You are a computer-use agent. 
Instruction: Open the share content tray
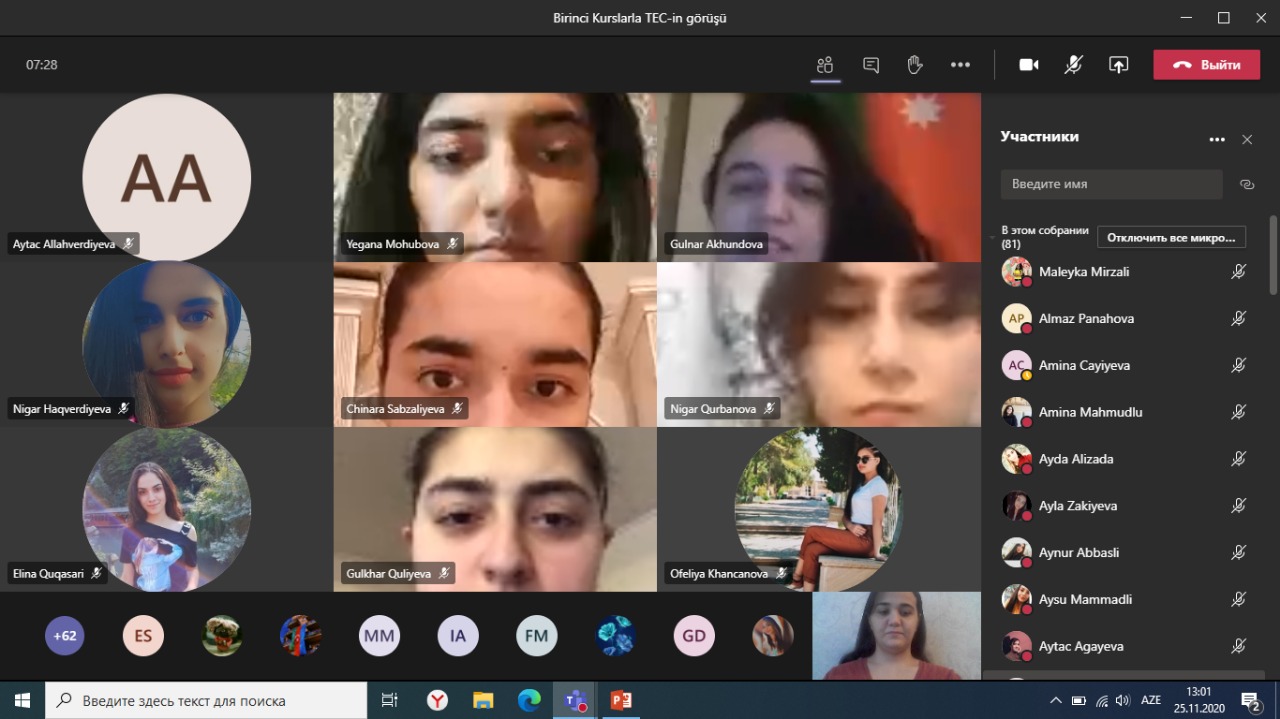(x=1118, y=65)
